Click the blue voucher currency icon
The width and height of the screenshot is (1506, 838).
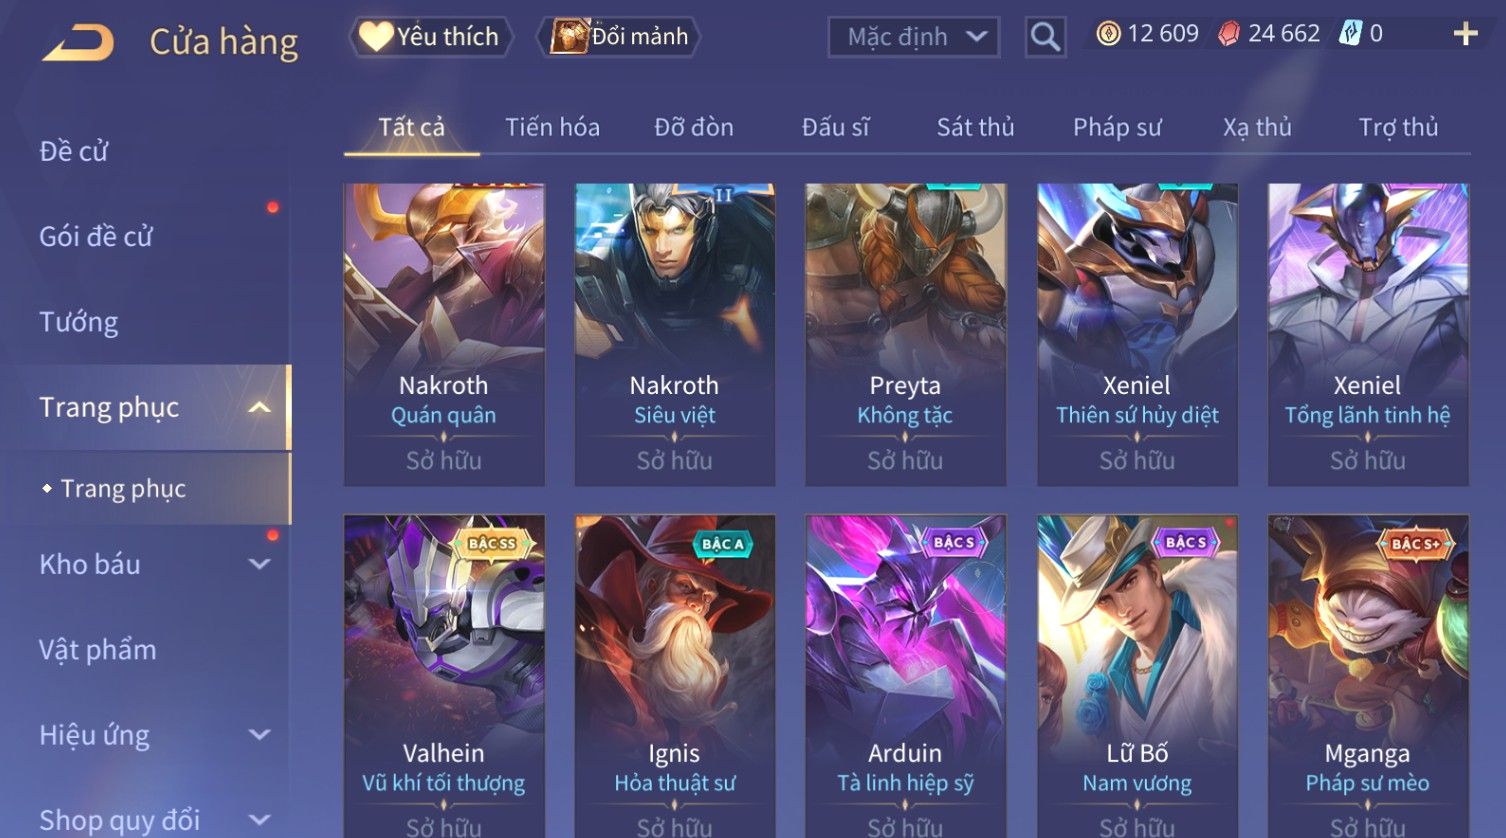click(1350, 34)
